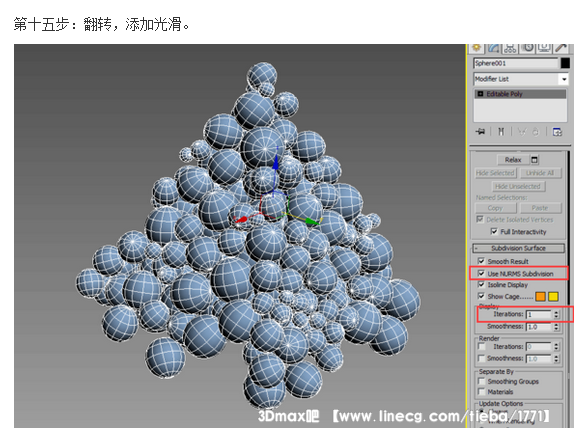Click the Pin Stack icon
The image size is (579, 433).
(x=480, y=131)
